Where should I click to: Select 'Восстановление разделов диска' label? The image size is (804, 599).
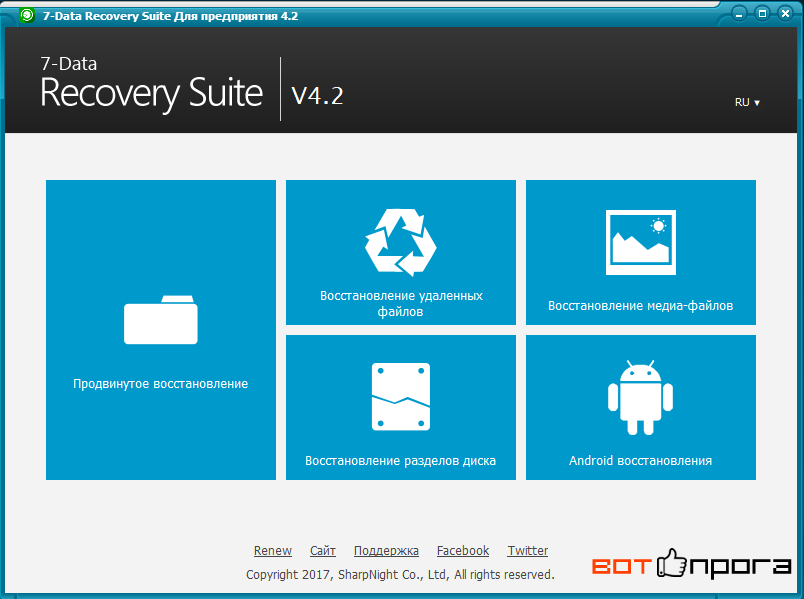[x=400, y=461]
